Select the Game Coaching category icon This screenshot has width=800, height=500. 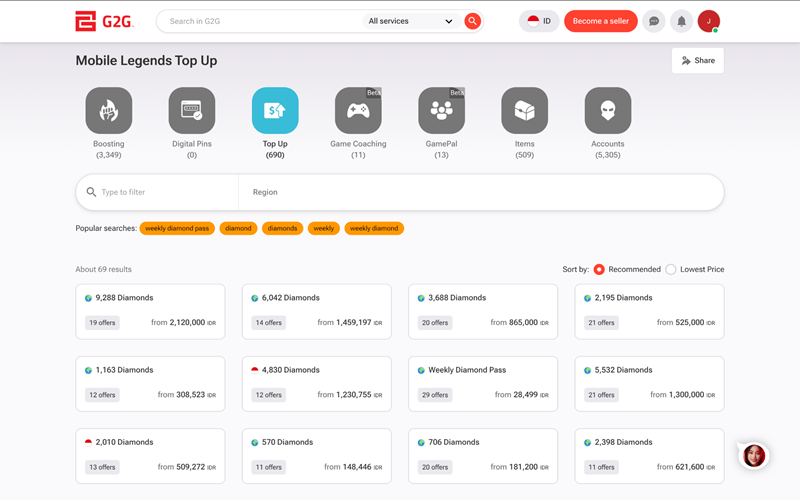(358, 110)
